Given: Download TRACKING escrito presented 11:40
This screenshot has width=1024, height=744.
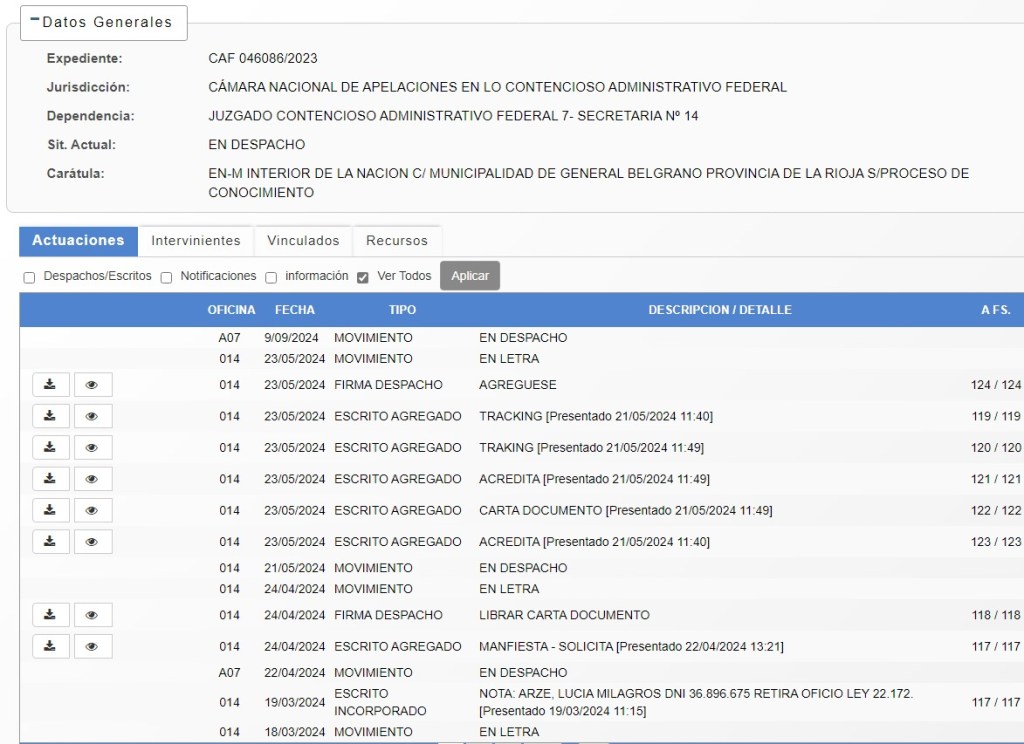Looking at the screenshot, I should (50, 416).
